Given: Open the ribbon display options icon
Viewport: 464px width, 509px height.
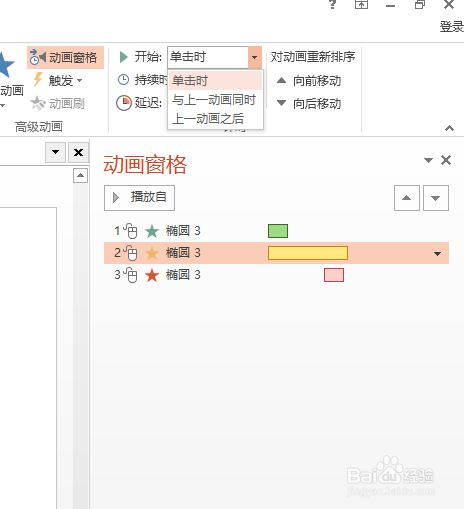Looking at the screenshot, I should click(361, 5).
